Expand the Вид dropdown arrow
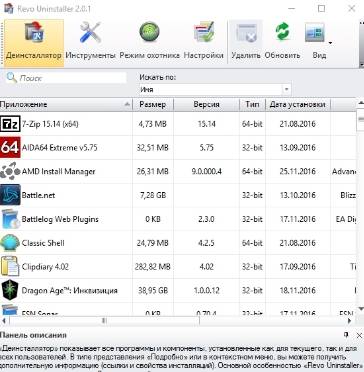This screenshot has width=364, height=372. pos(330,43)
